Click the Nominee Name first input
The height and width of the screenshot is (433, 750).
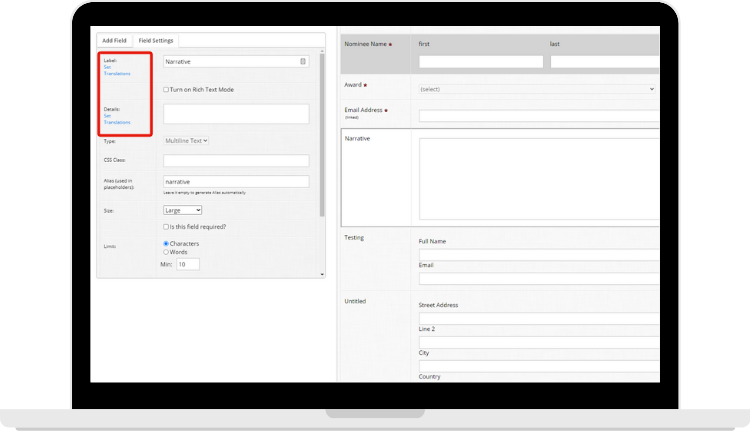[481, 62]
